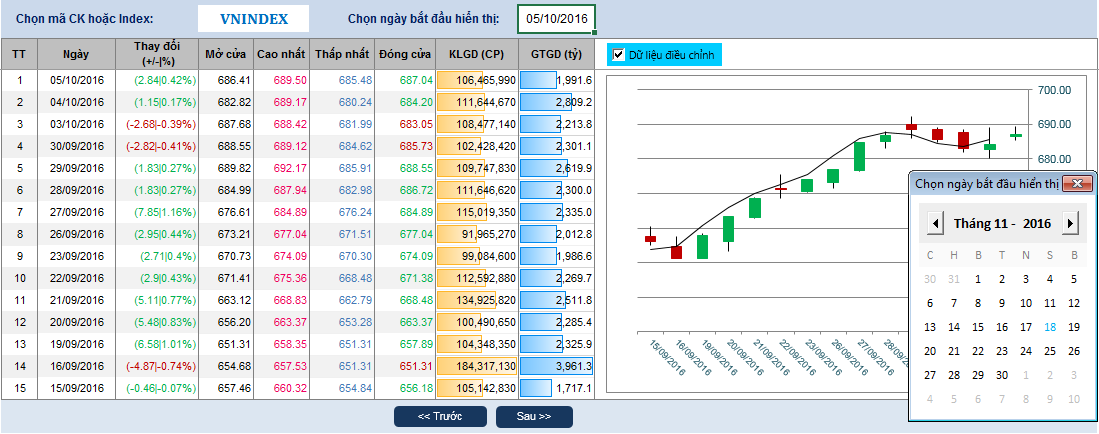Select the row dated 04/10/2016
1099x434 pixels.
[x=298, y=102]
